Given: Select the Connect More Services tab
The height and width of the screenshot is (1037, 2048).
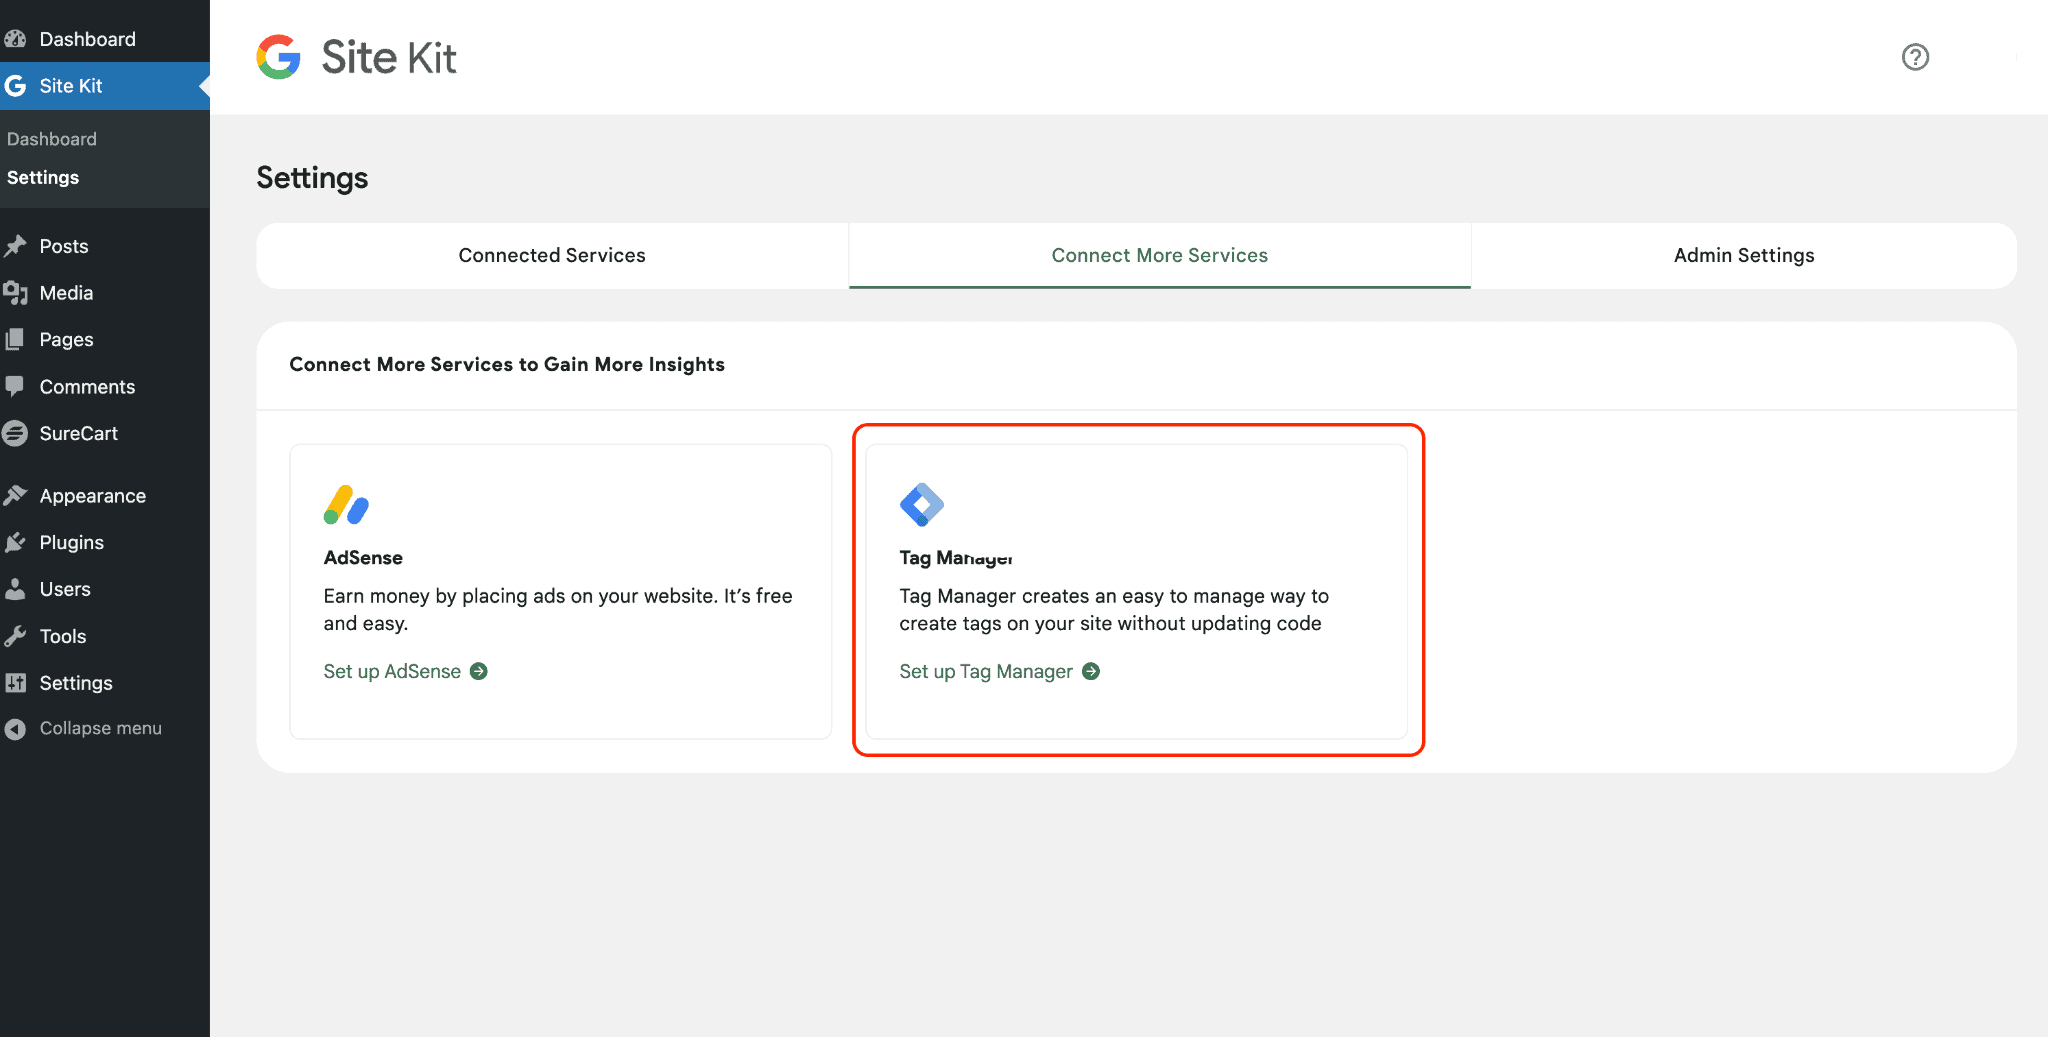Looking at the screenshot, I should click(1158, 255).
